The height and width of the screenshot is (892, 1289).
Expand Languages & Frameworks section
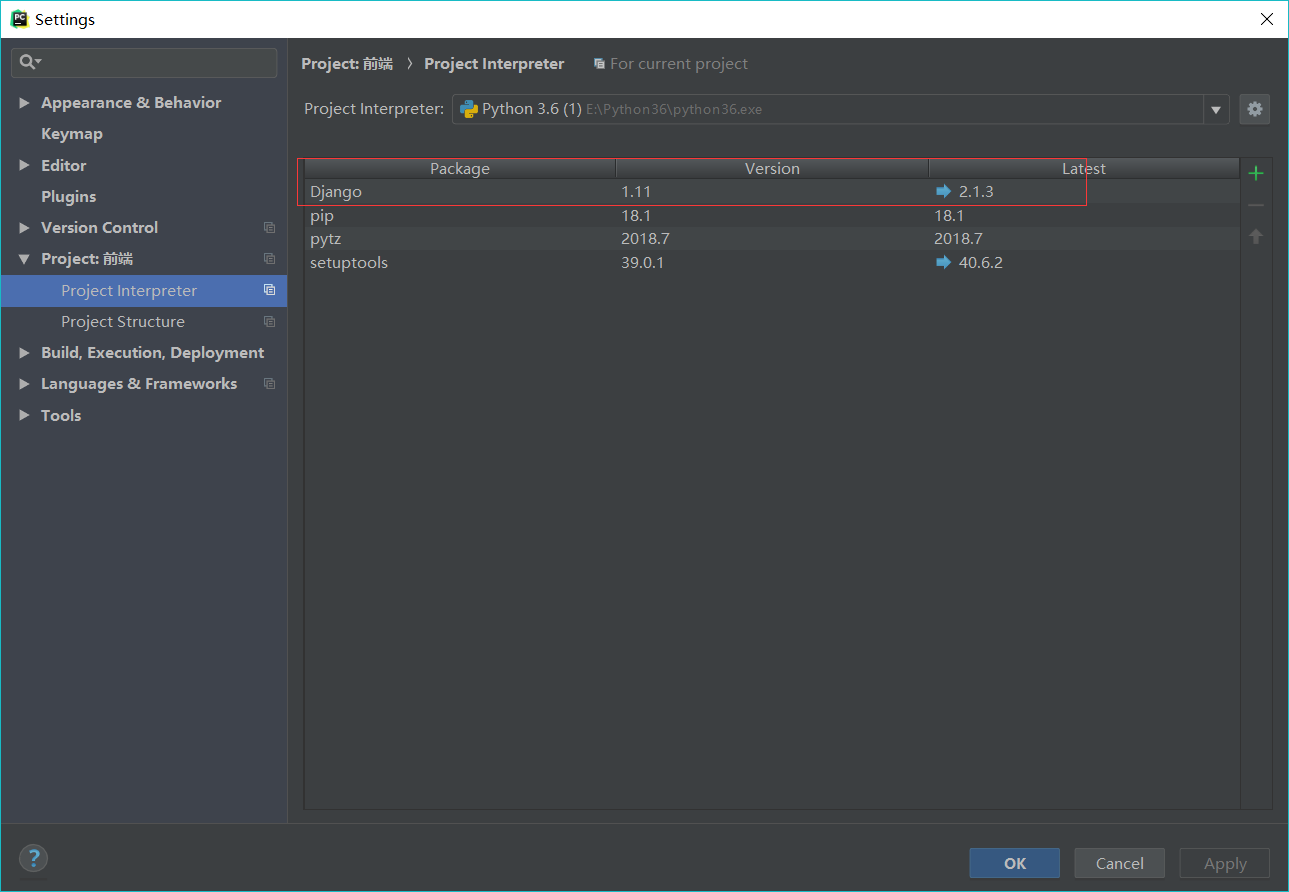pyautogui.click(x=24, y=384)
